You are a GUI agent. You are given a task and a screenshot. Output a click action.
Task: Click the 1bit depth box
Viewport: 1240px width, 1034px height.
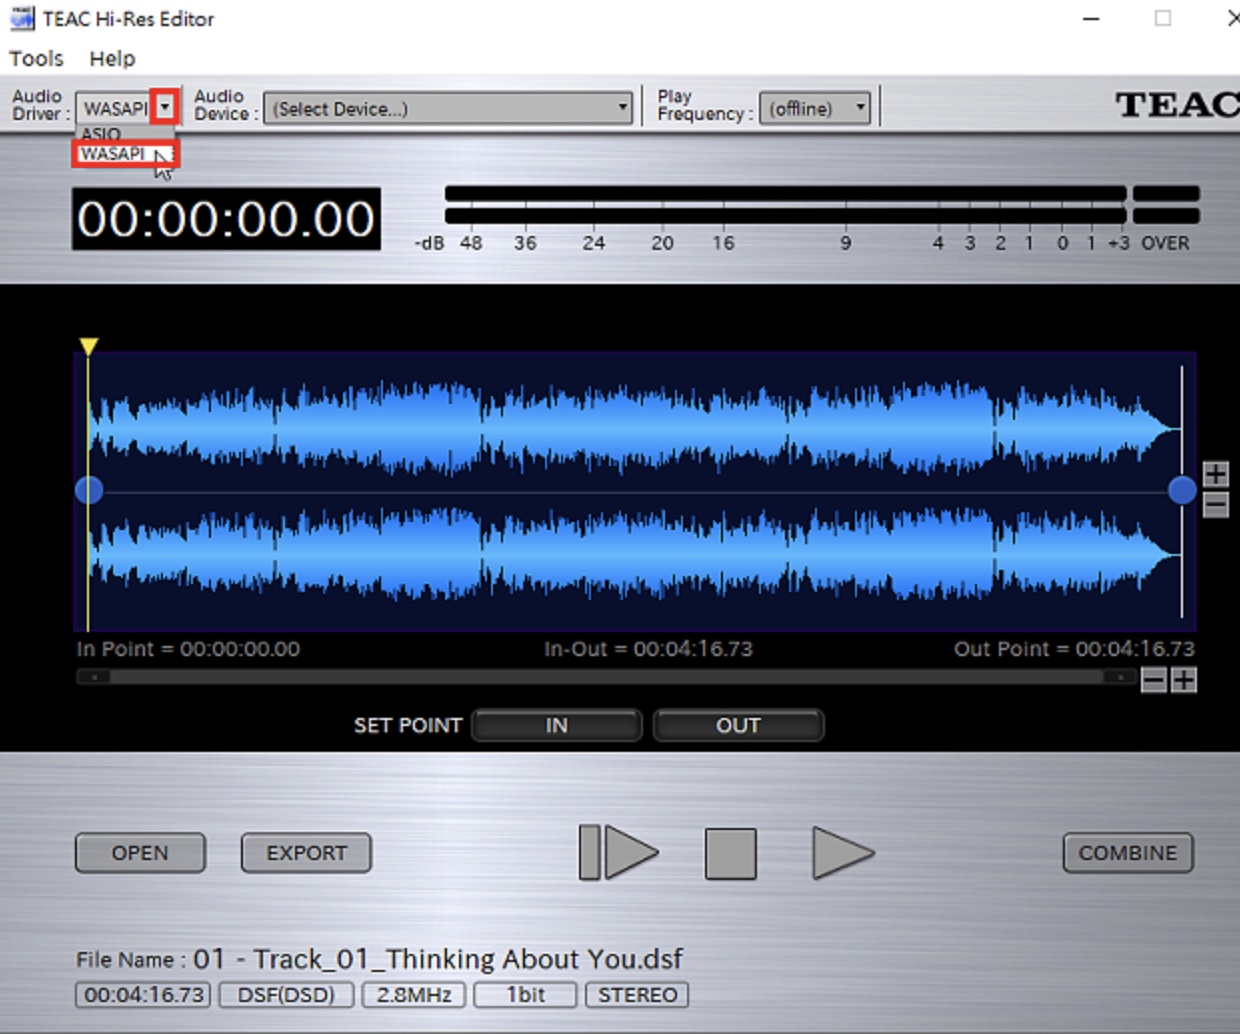pyautogui.click(x=525, y=995)
